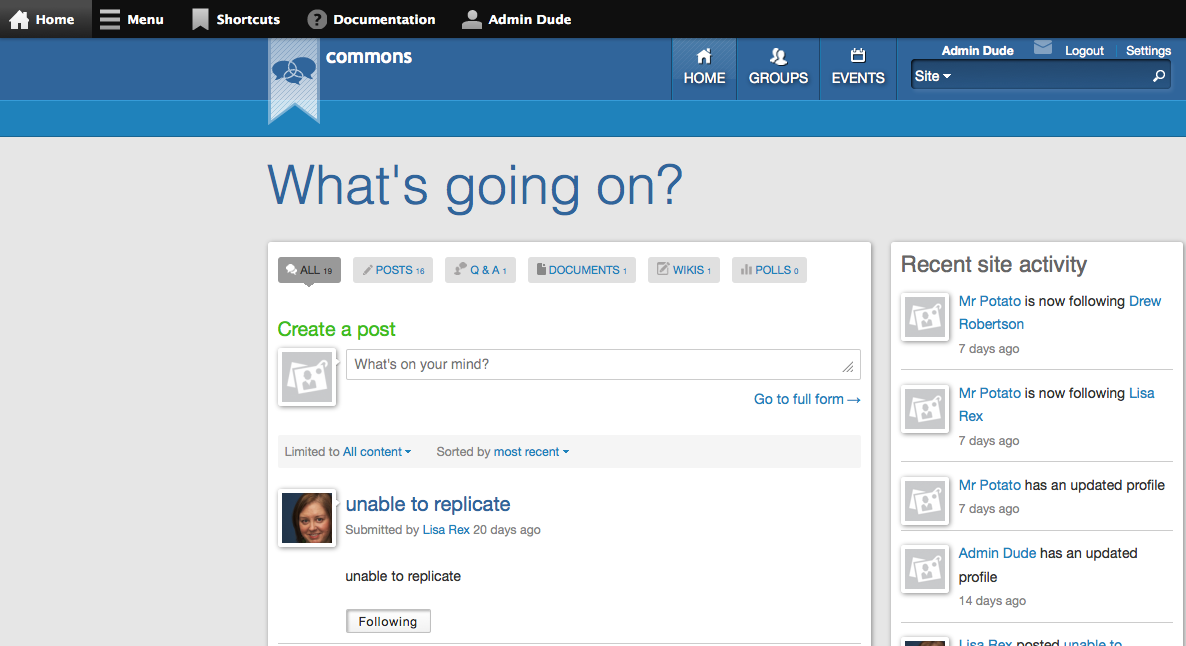
Task: Open EVENTS in site navigation
Action: pos(858,68)
